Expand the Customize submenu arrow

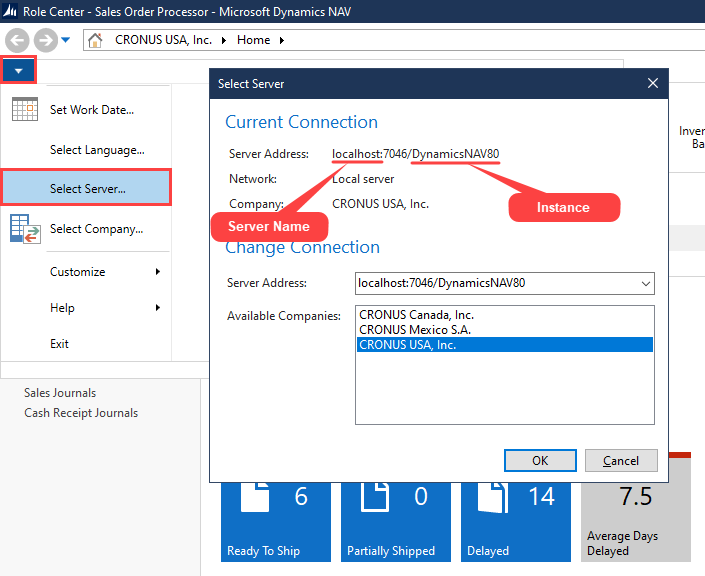coord(158,272)
